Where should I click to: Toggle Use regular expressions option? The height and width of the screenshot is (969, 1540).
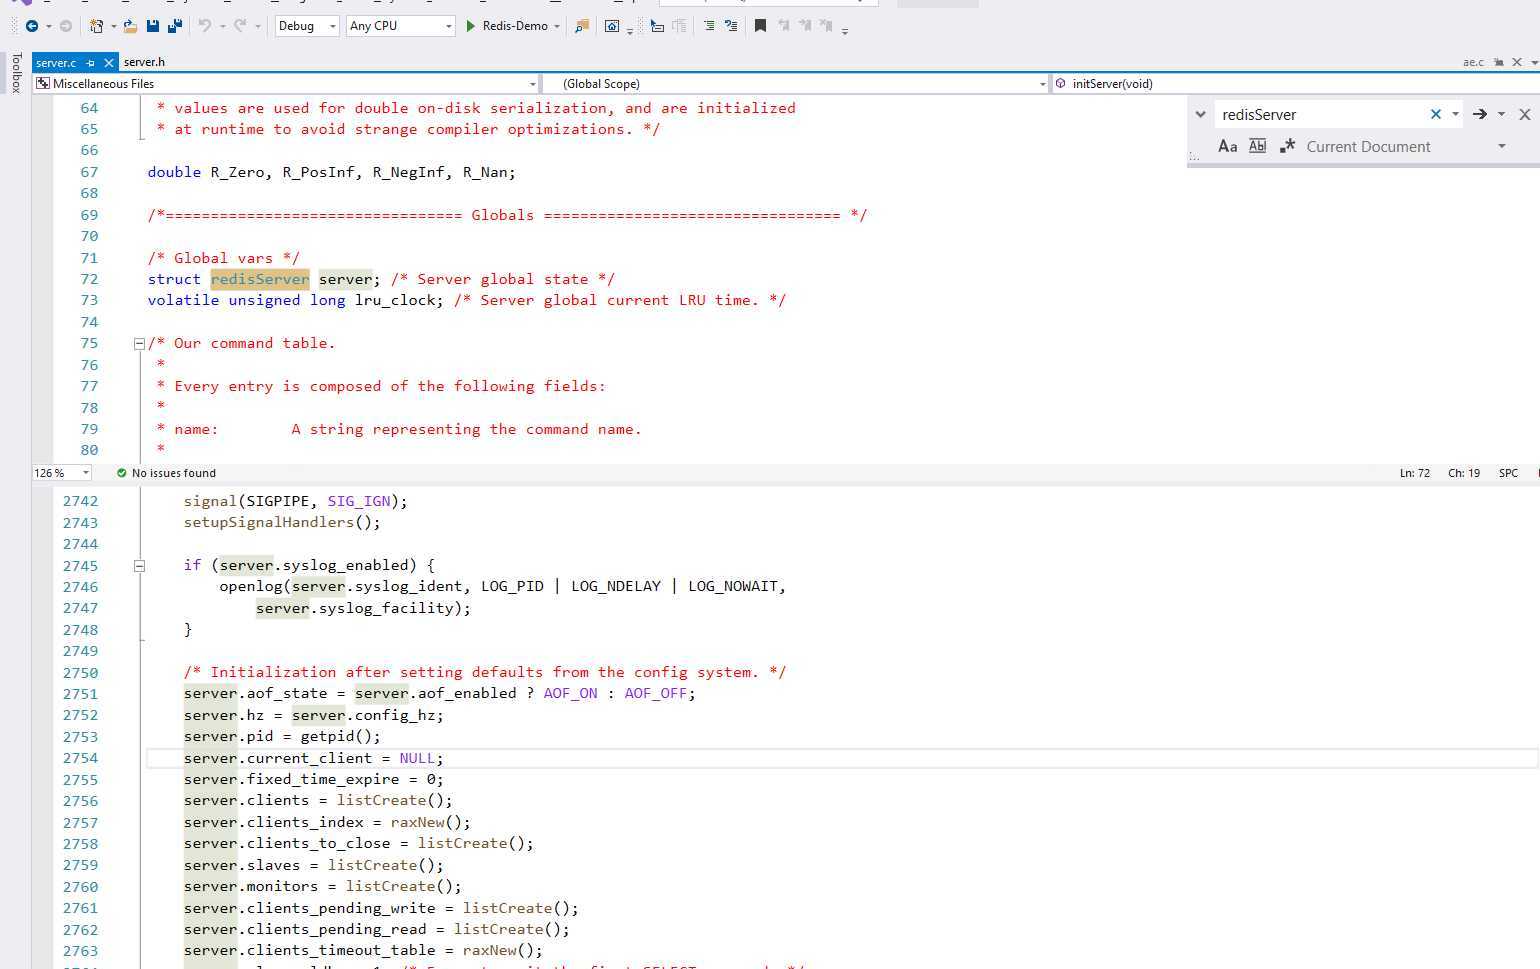click(x=1287, y=146)
